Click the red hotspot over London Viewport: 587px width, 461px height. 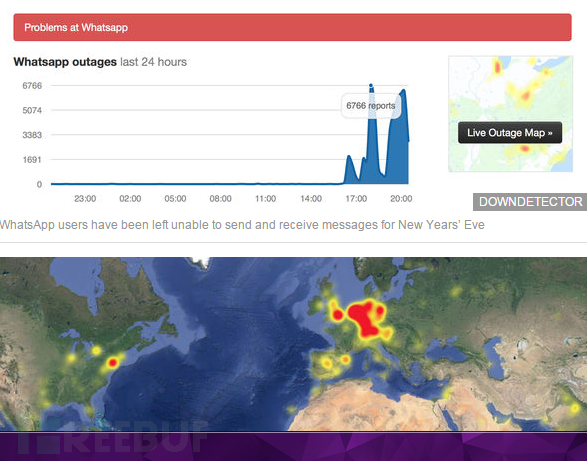coord(337,315)
